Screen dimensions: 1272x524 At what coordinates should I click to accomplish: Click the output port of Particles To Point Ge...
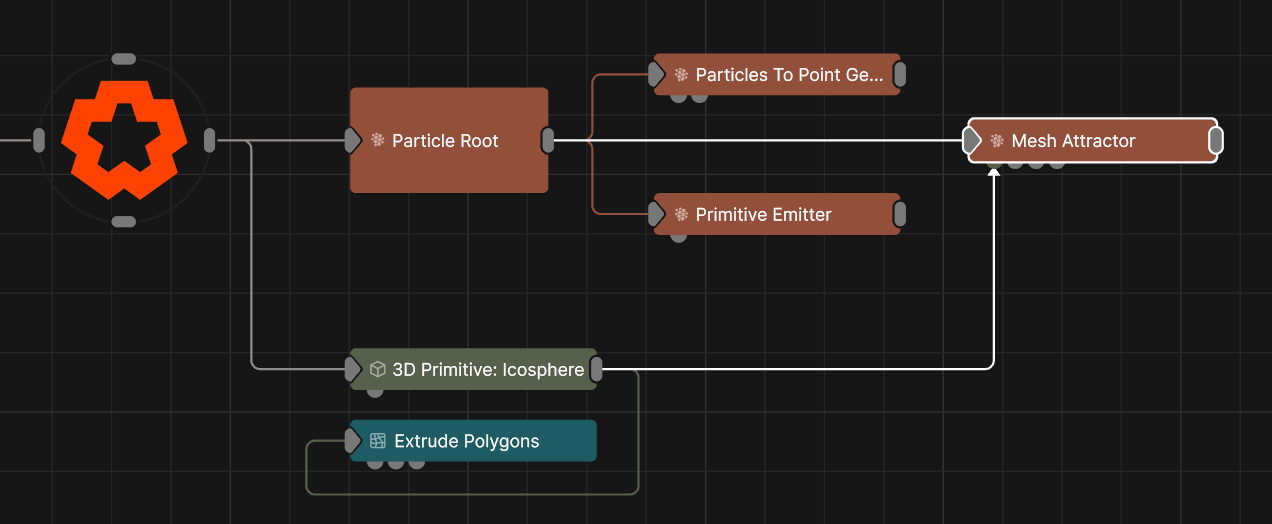(899, 75)
